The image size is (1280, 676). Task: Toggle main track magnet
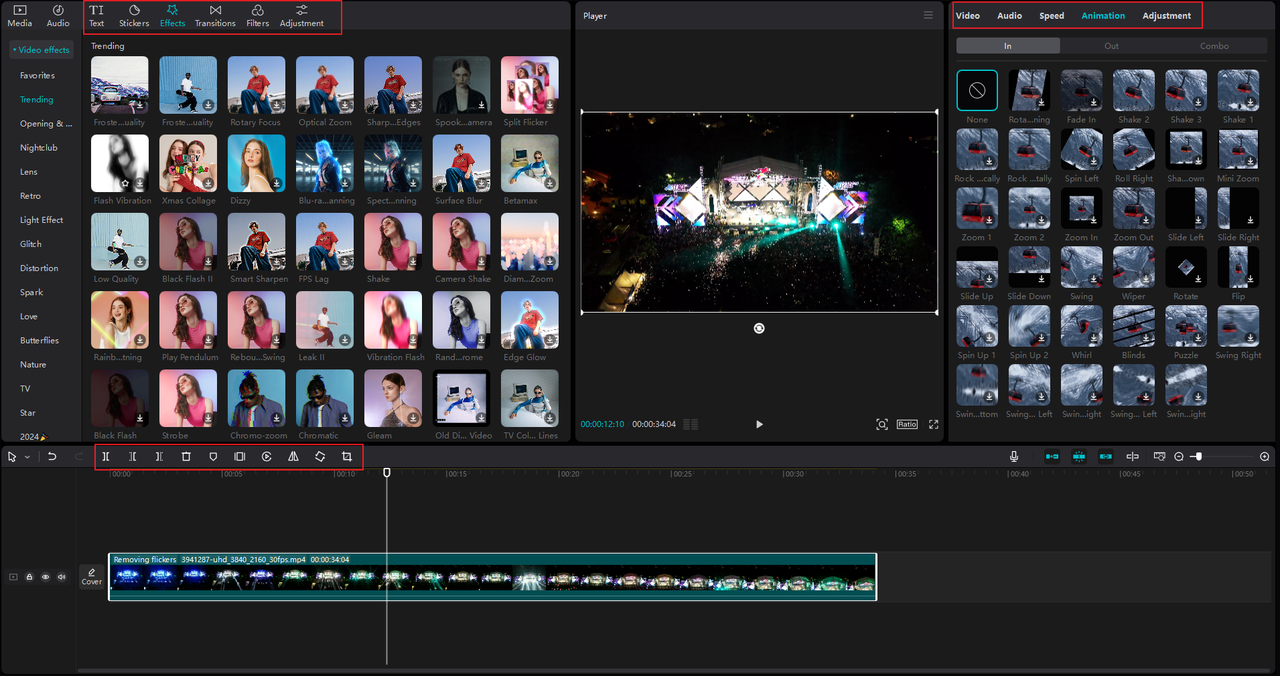[x=1052, y=456]
